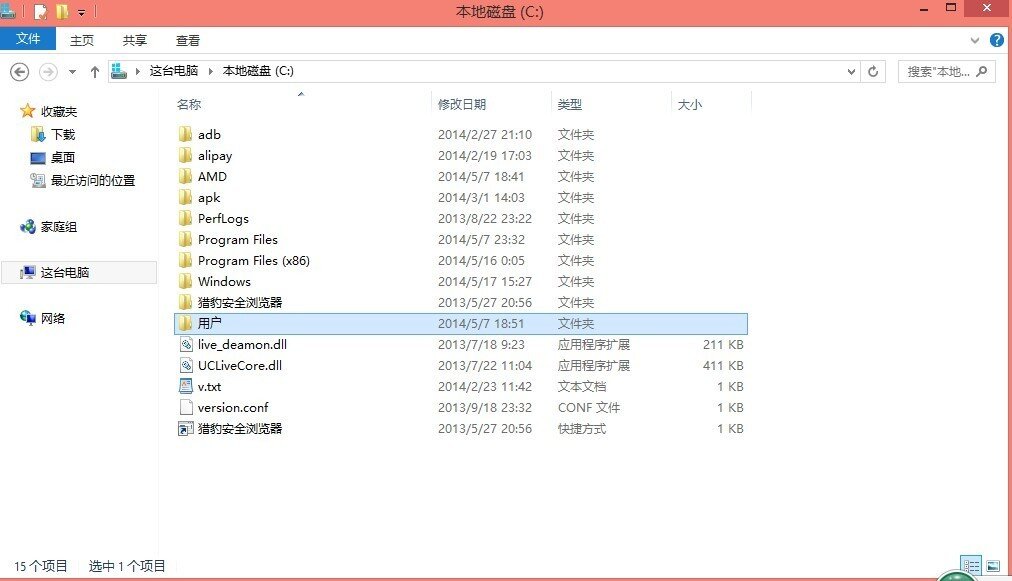Select Program Files folder icon

coord(185,240)
